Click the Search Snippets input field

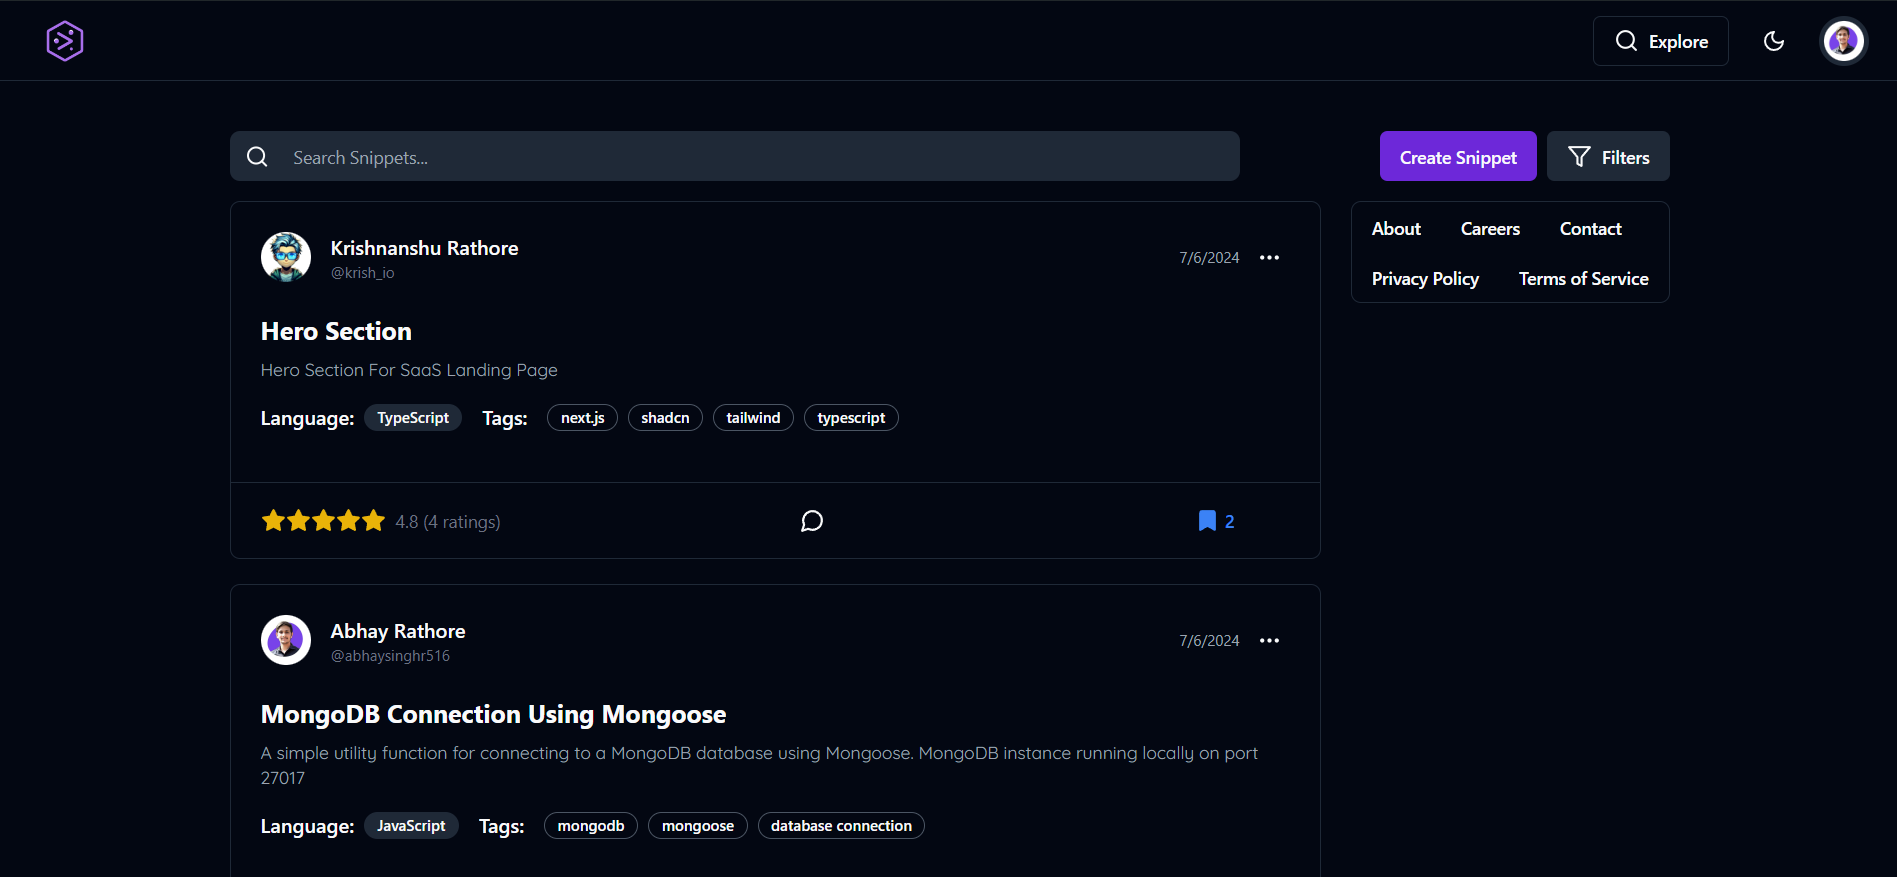(x=735, y=156)
